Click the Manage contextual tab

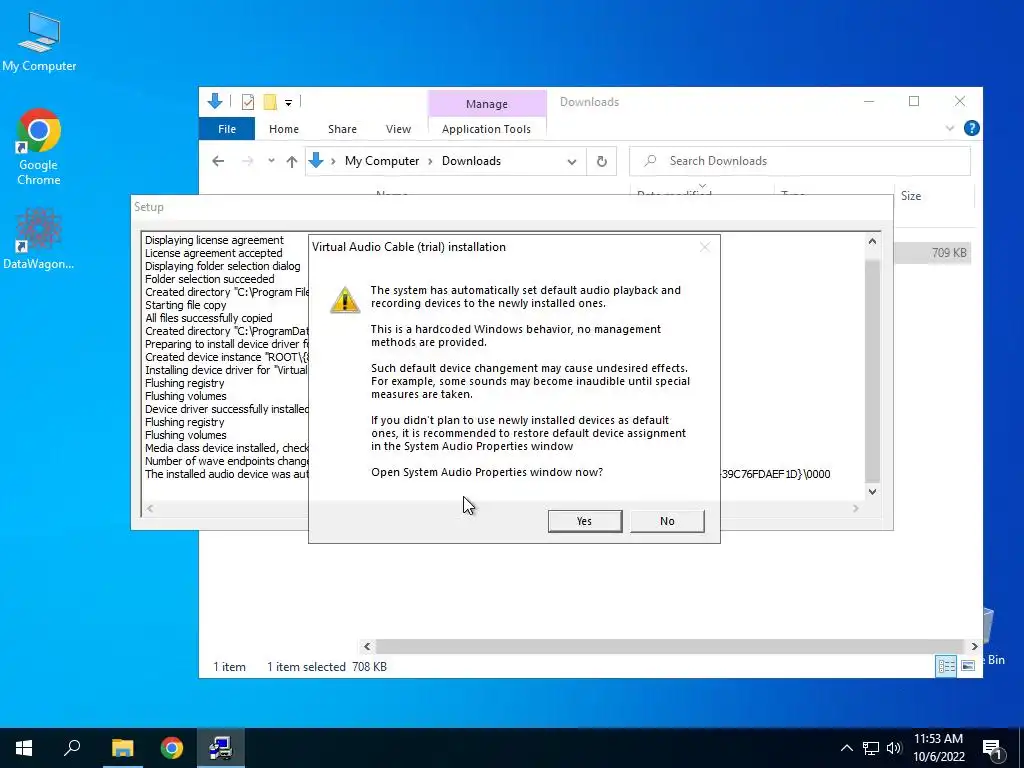[x=487, y=104]
